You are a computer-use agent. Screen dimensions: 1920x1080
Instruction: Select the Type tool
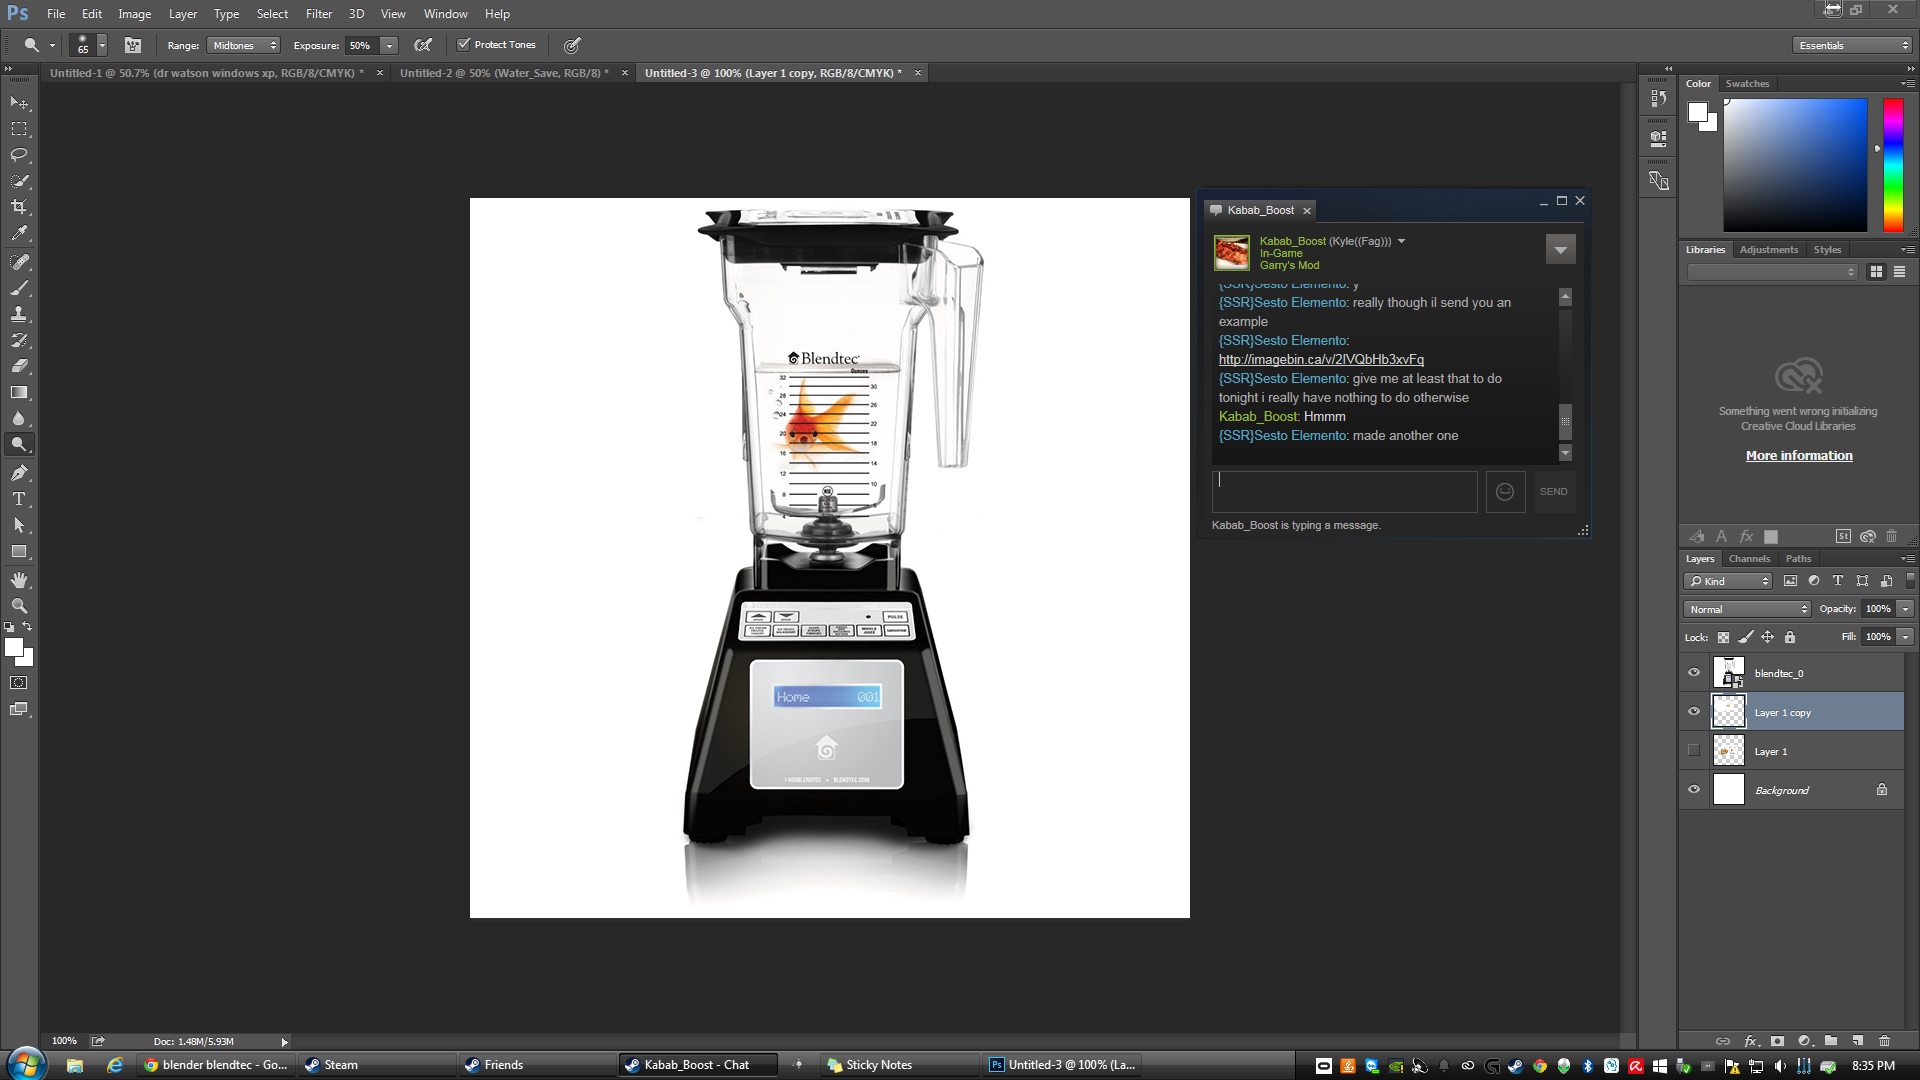19,499
